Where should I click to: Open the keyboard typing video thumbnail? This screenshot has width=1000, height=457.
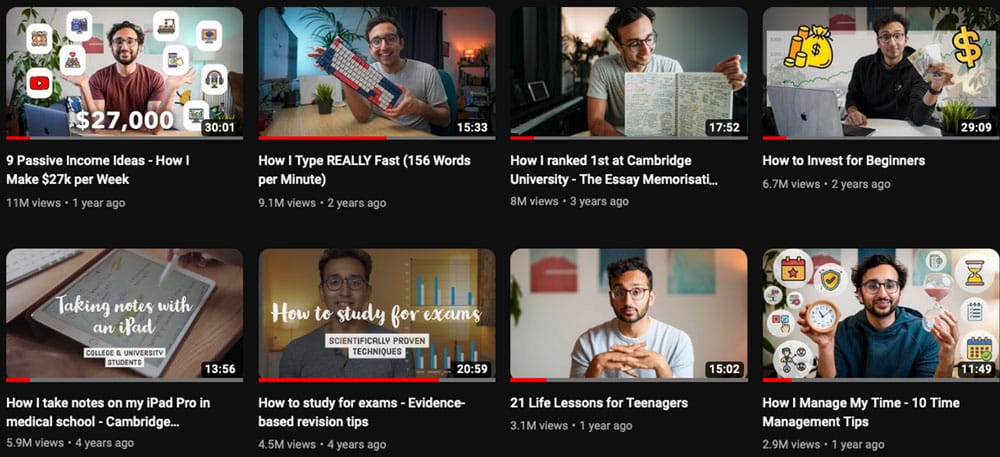[376, 73]
